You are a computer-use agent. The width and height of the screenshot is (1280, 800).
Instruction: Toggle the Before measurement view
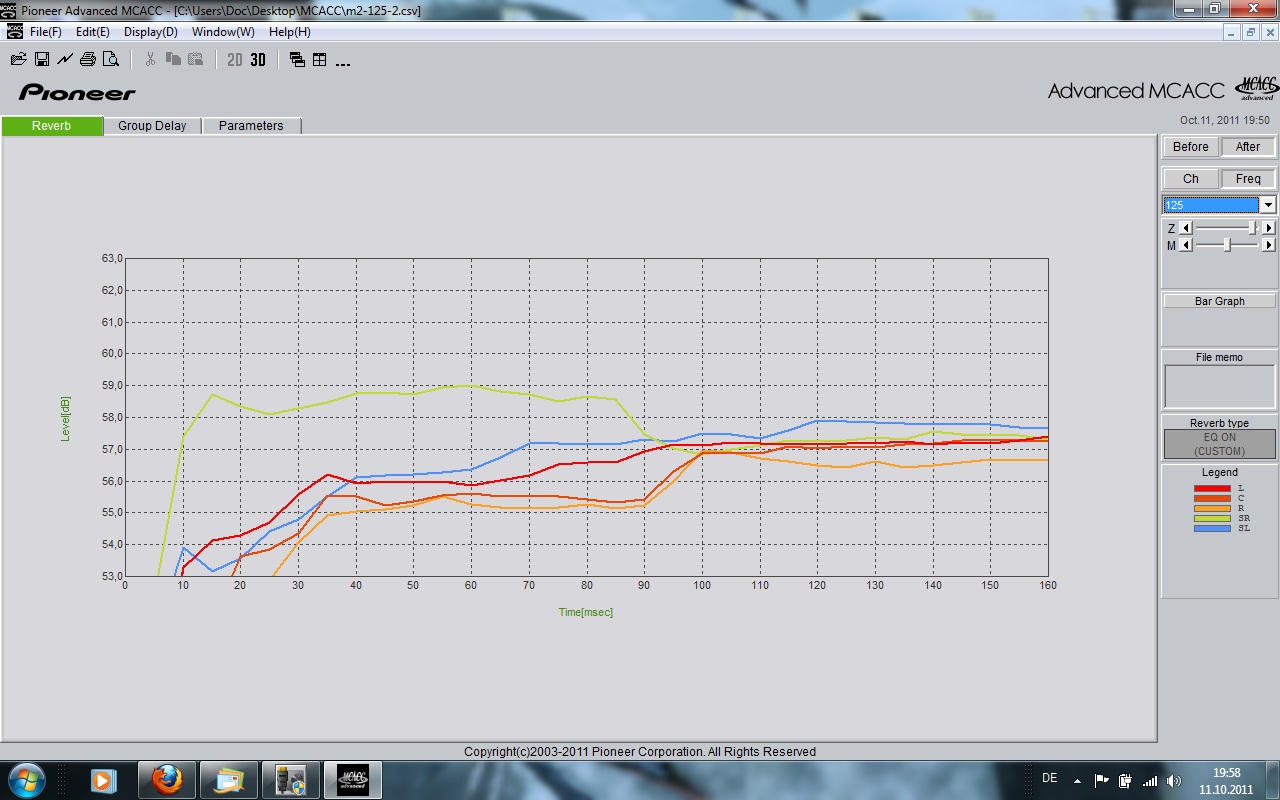click(1190, 147)
